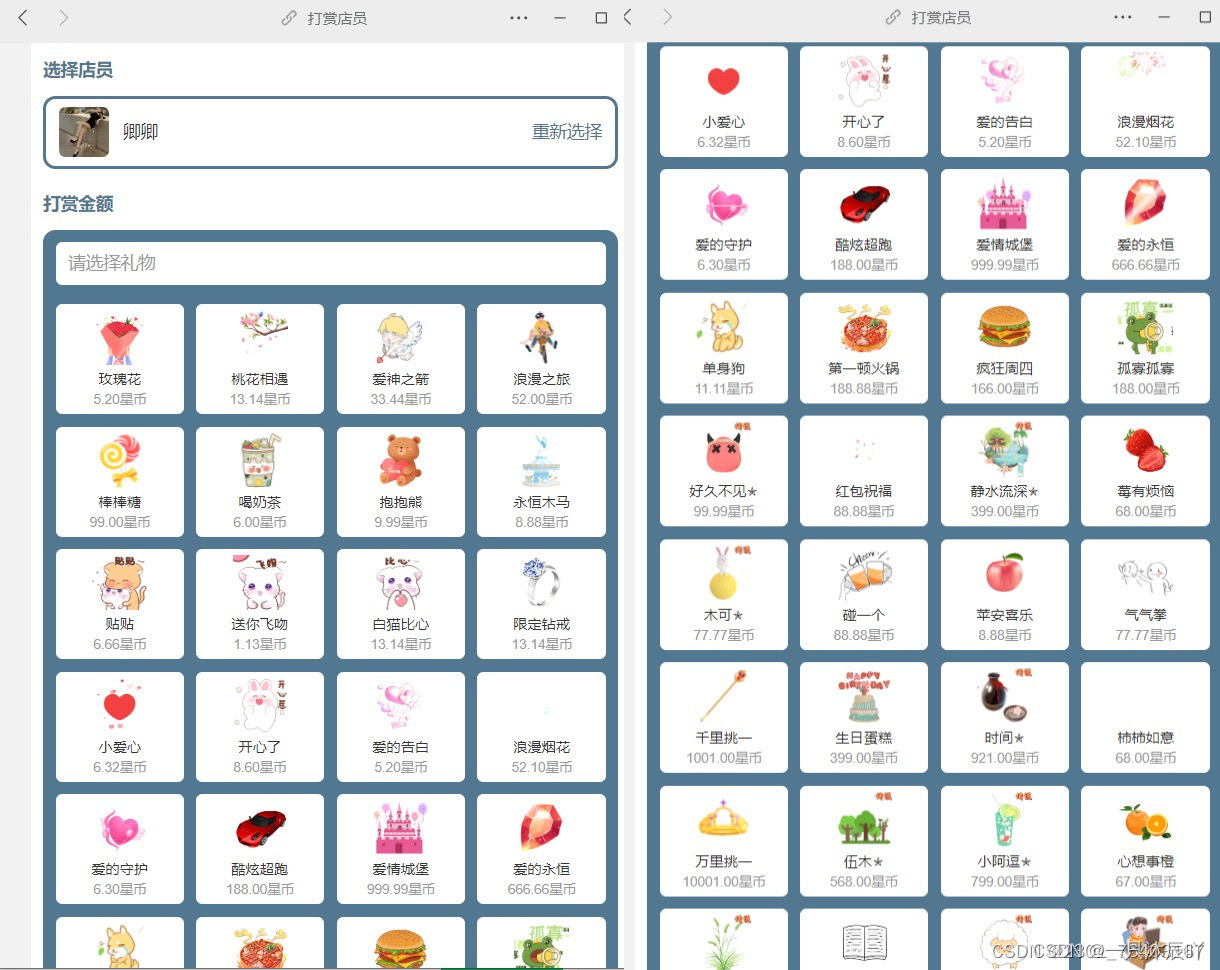Select 酷炫超跑 car gift in left window
Image resolution: width=1220 pixels, height=970 pixels.
pos(260,849)
